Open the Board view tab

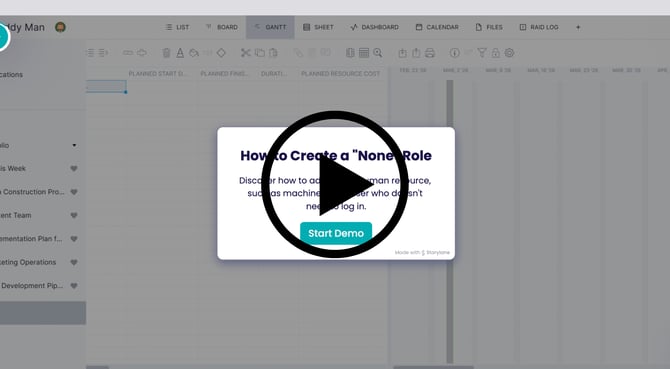coord(222,27)
